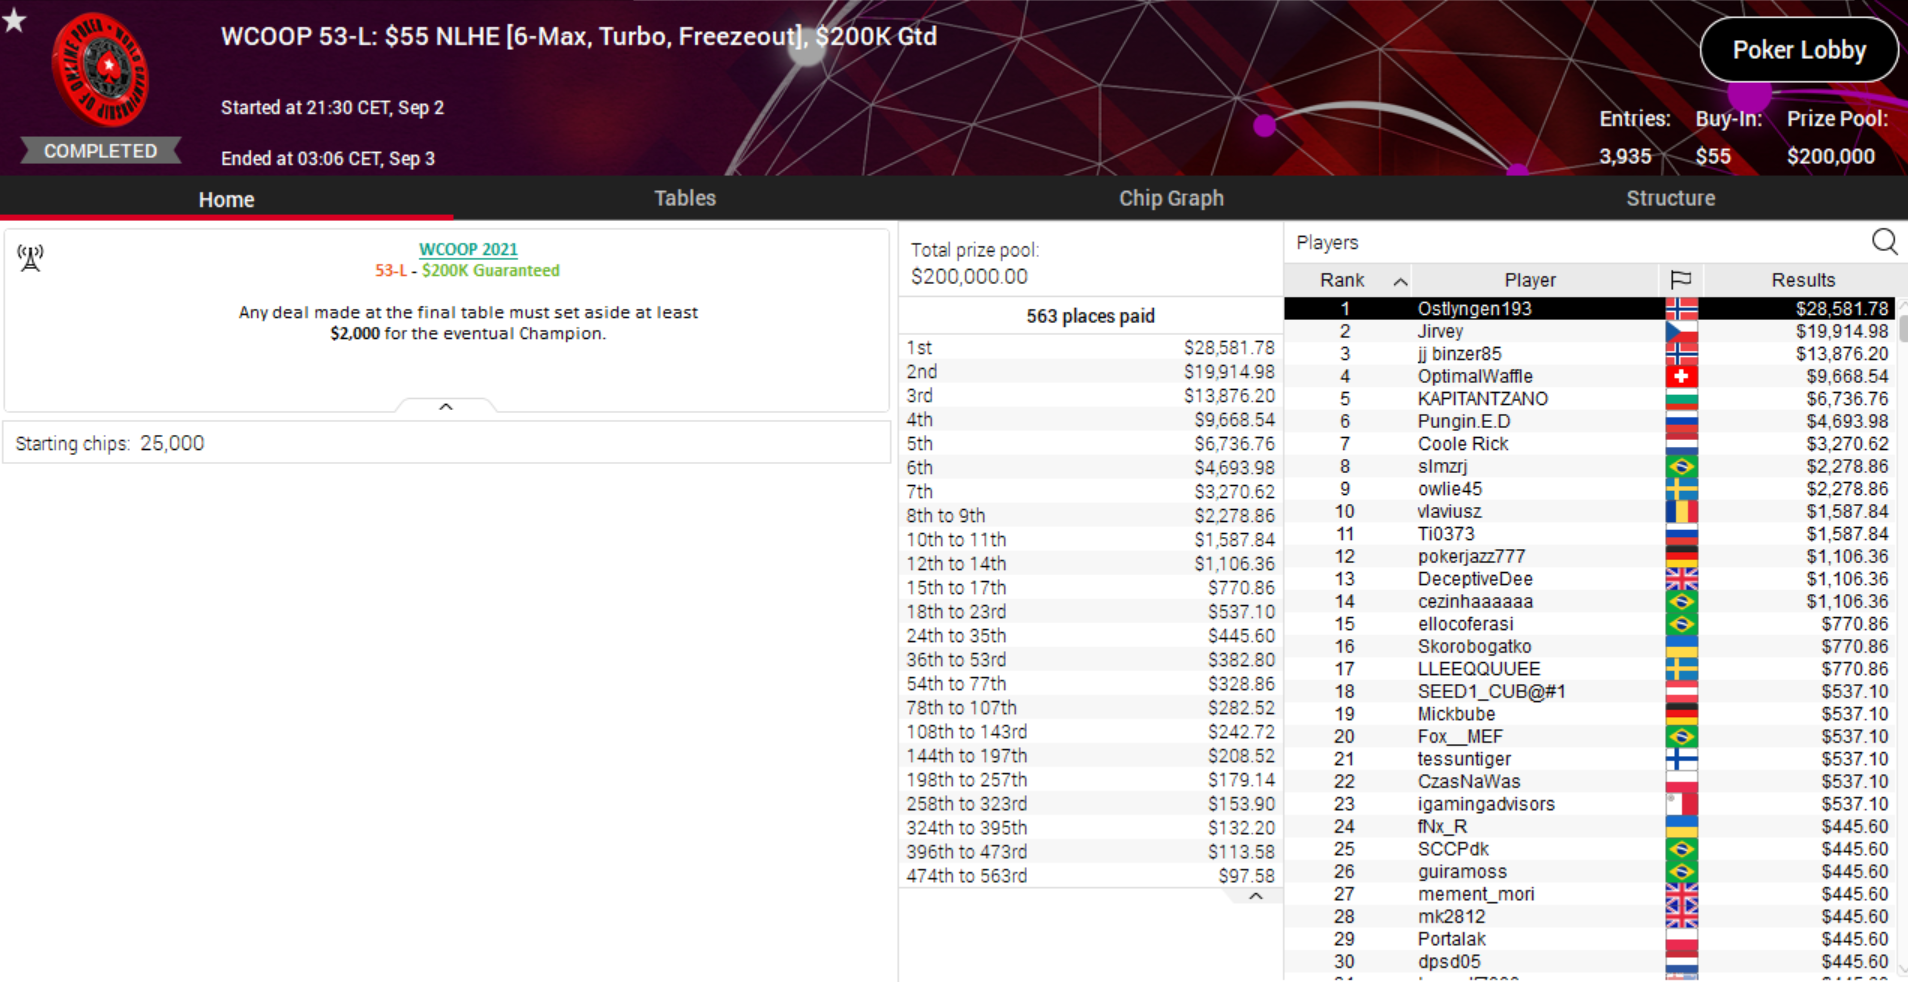Click the flag column header icon

click(x=1681, y=280)
